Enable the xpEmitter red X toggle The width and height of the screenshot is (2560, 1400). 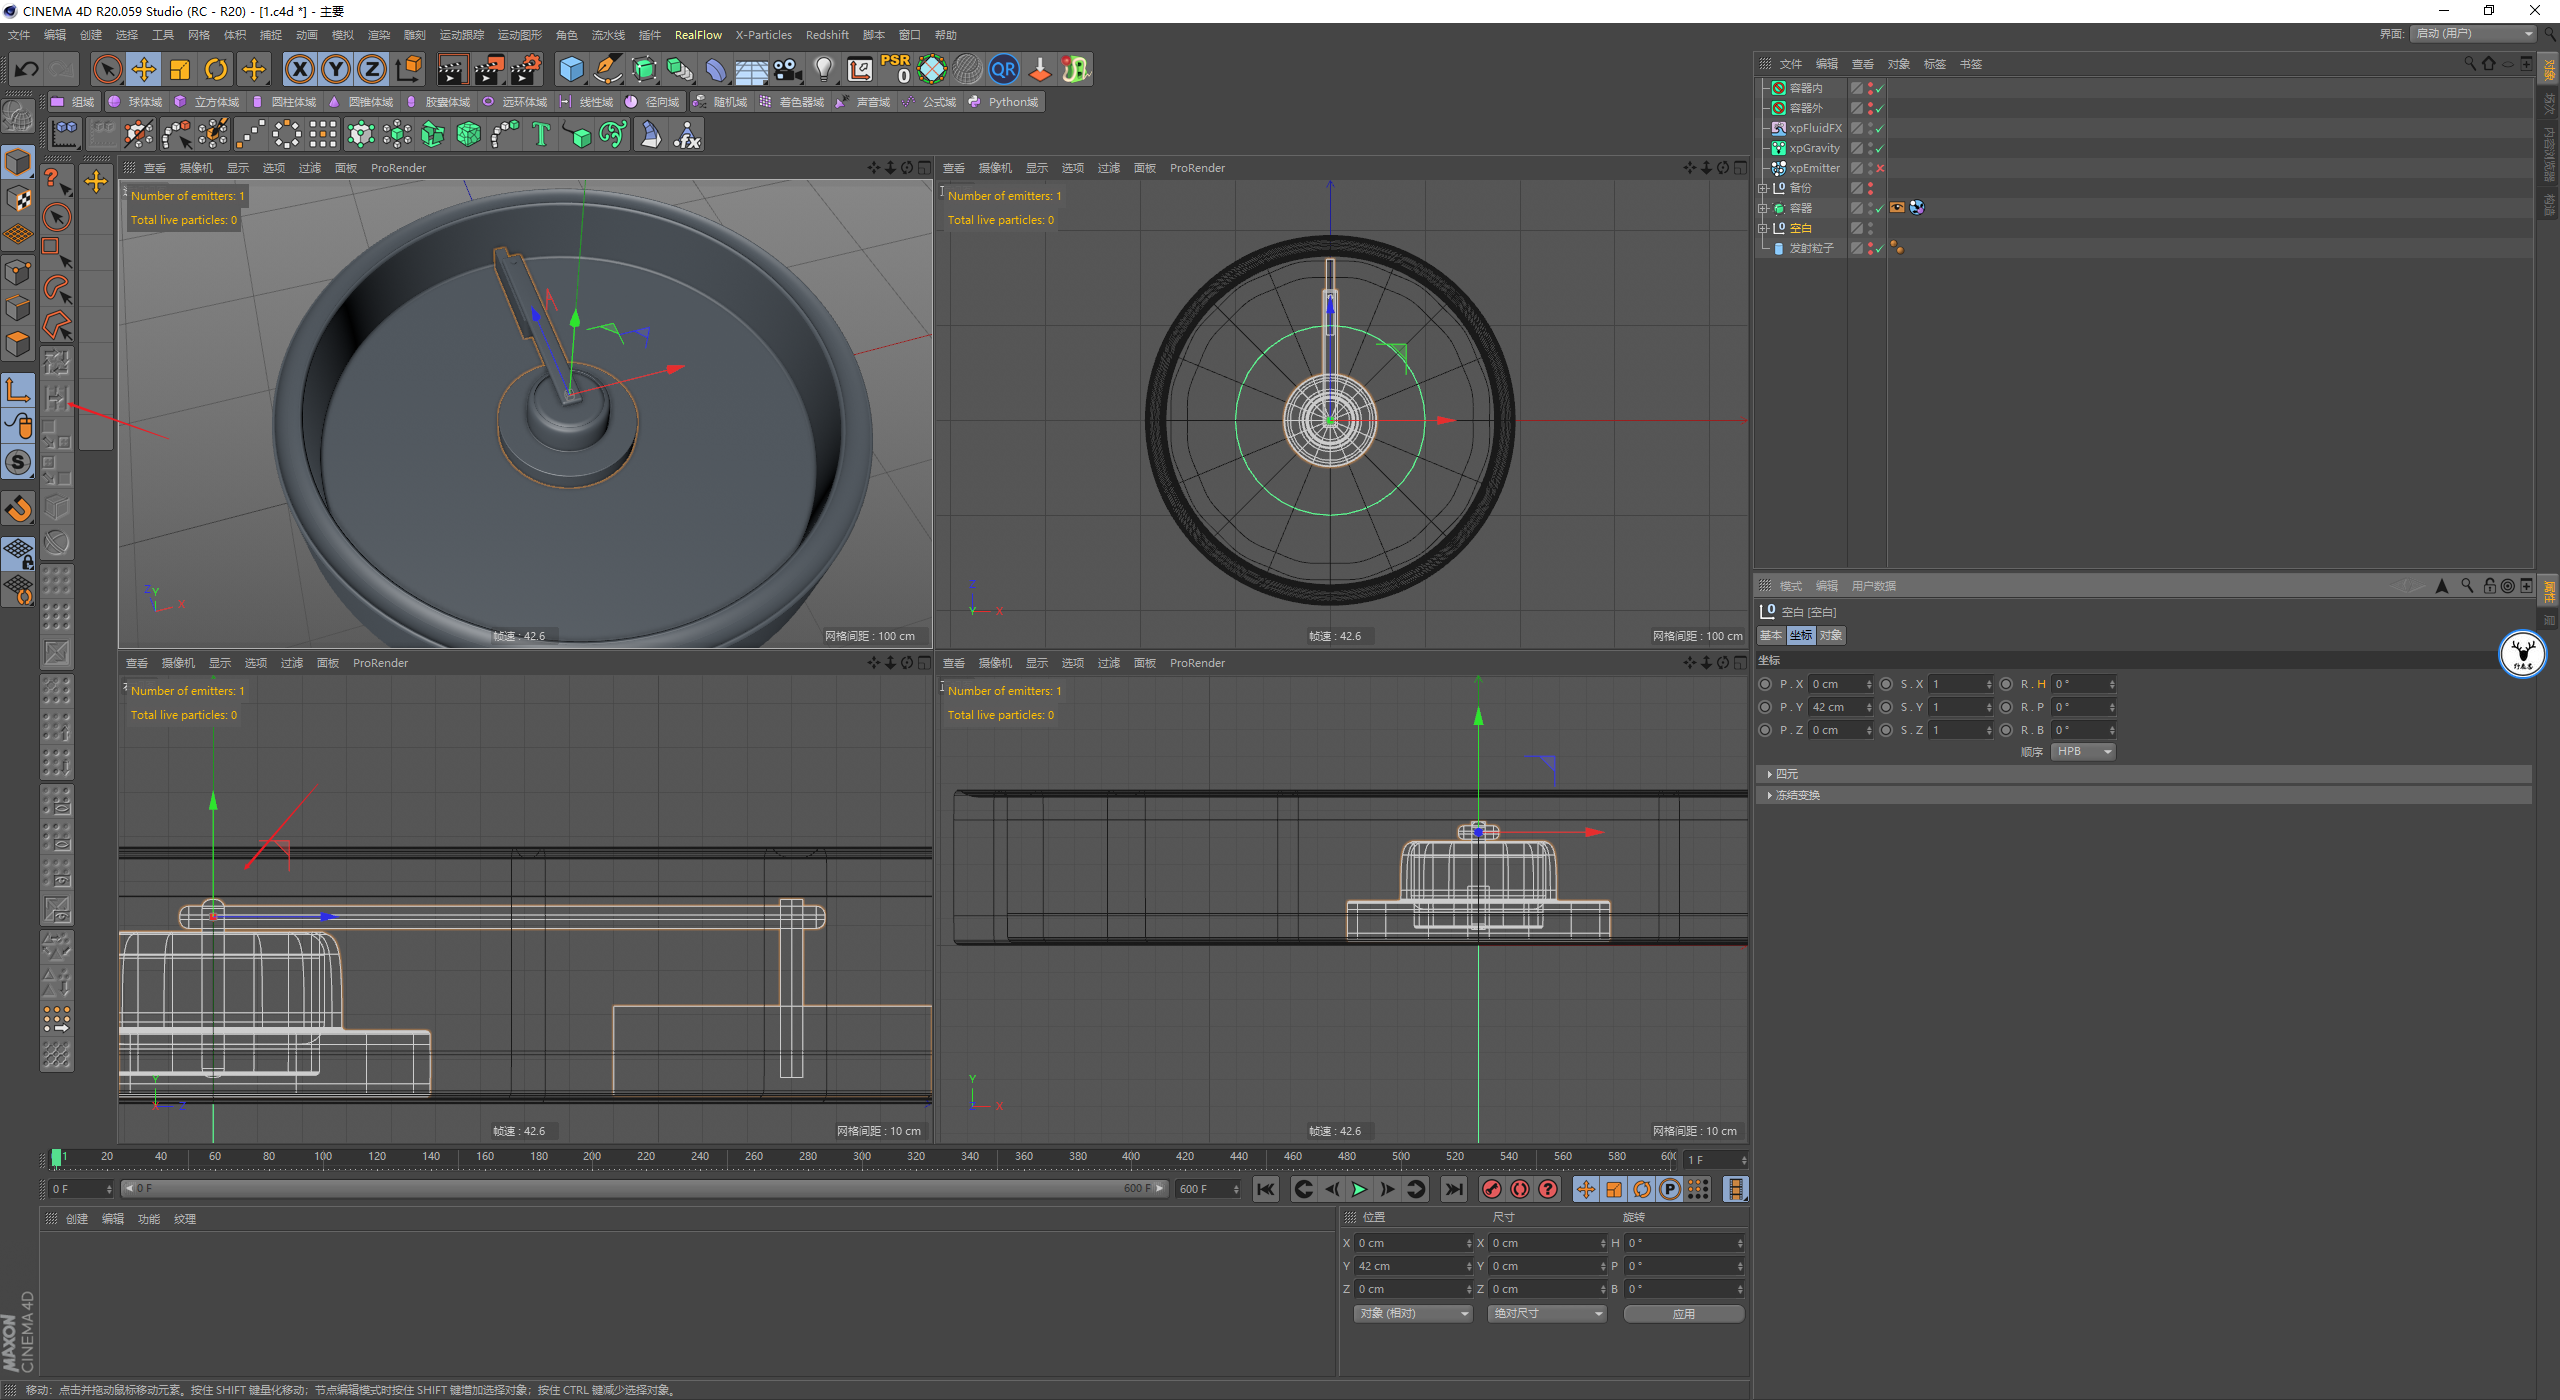coord(1880,168)
